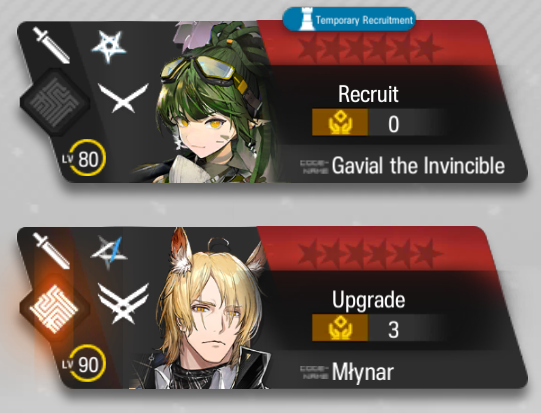Click the LV 90 level ring
Screen dimensions: 541x413
tap(87, 364)
